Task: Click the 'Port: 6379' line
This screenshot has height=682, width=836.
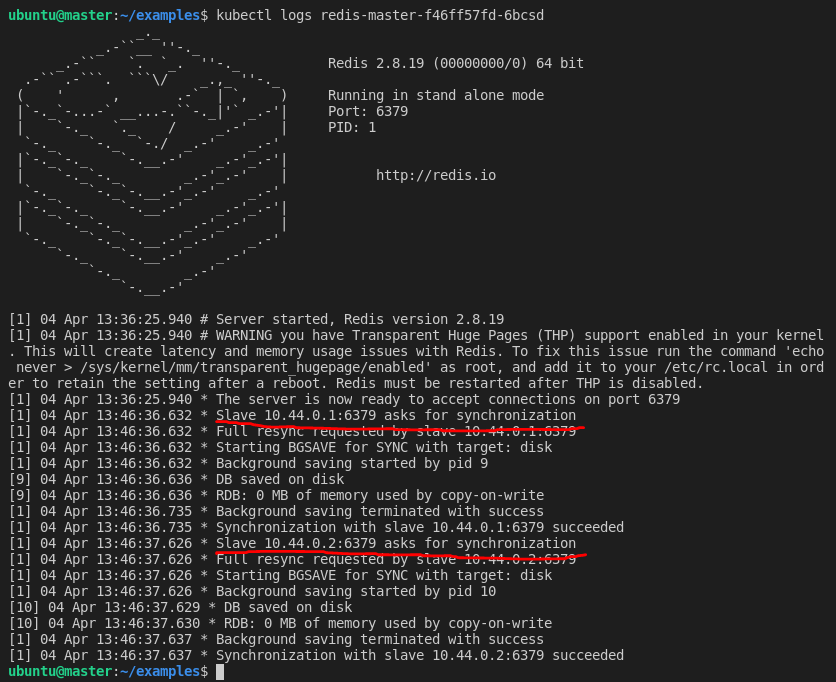Action: (368, 111)
